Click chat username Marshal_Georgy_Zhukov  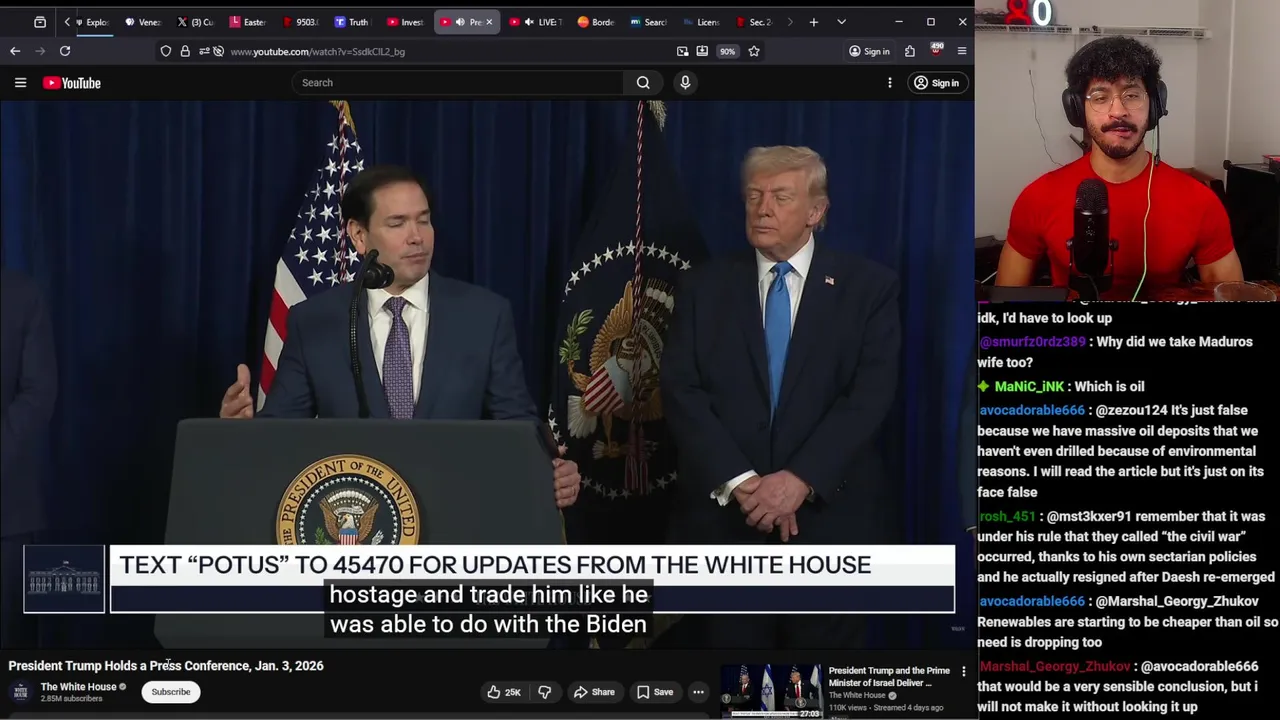1054,666
